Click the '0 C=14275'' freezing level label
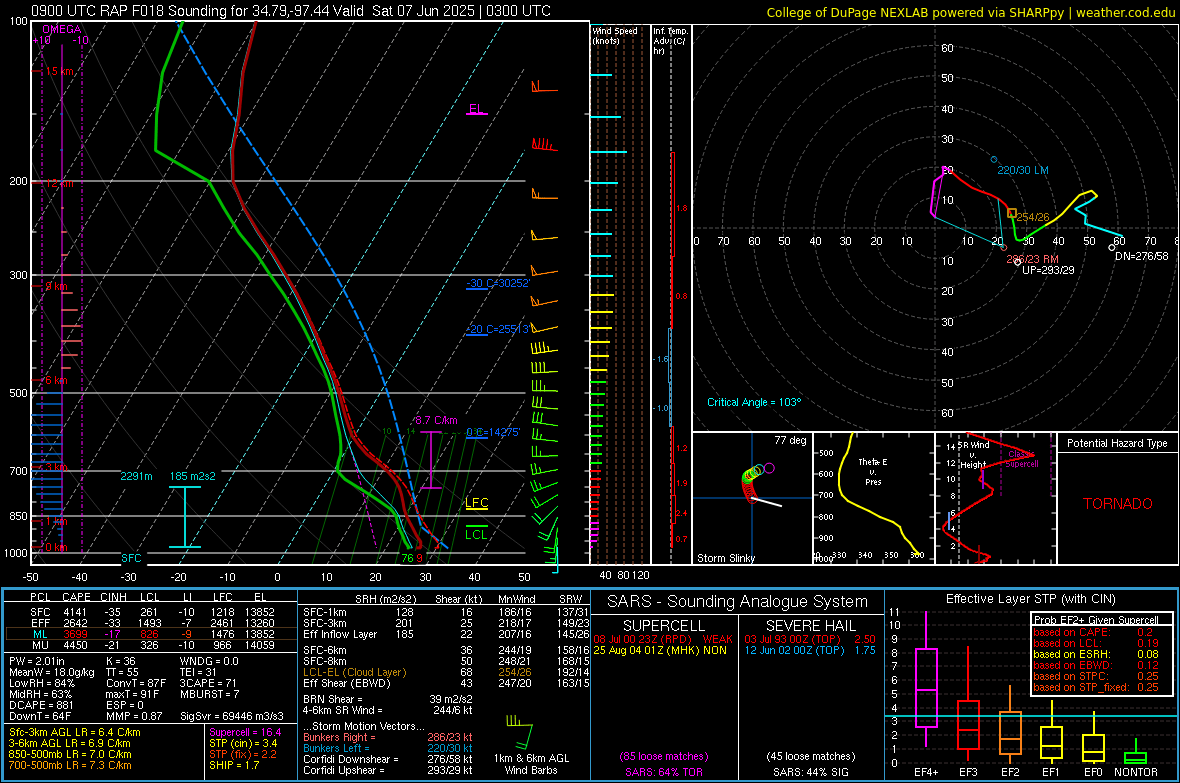This screenshot has height=783, width=1180. pos(492,432)
